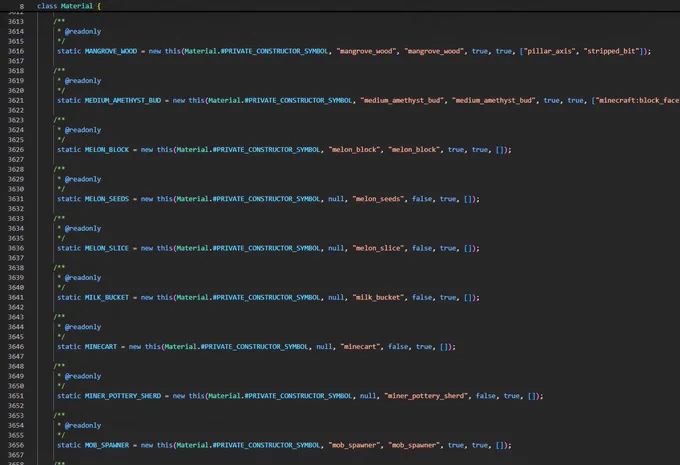The image size is (680, 465).
Task: Click line number 3616 in the gutter
Action: coord(16,51)
